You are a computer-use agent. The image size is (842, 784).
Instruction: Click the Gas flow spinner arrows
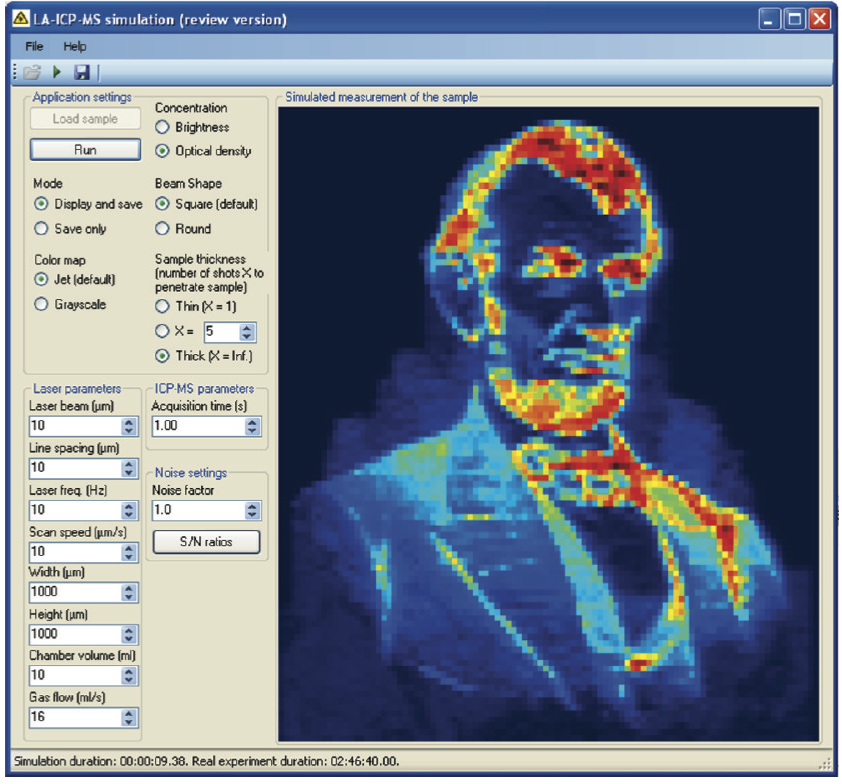coord(128,717)
